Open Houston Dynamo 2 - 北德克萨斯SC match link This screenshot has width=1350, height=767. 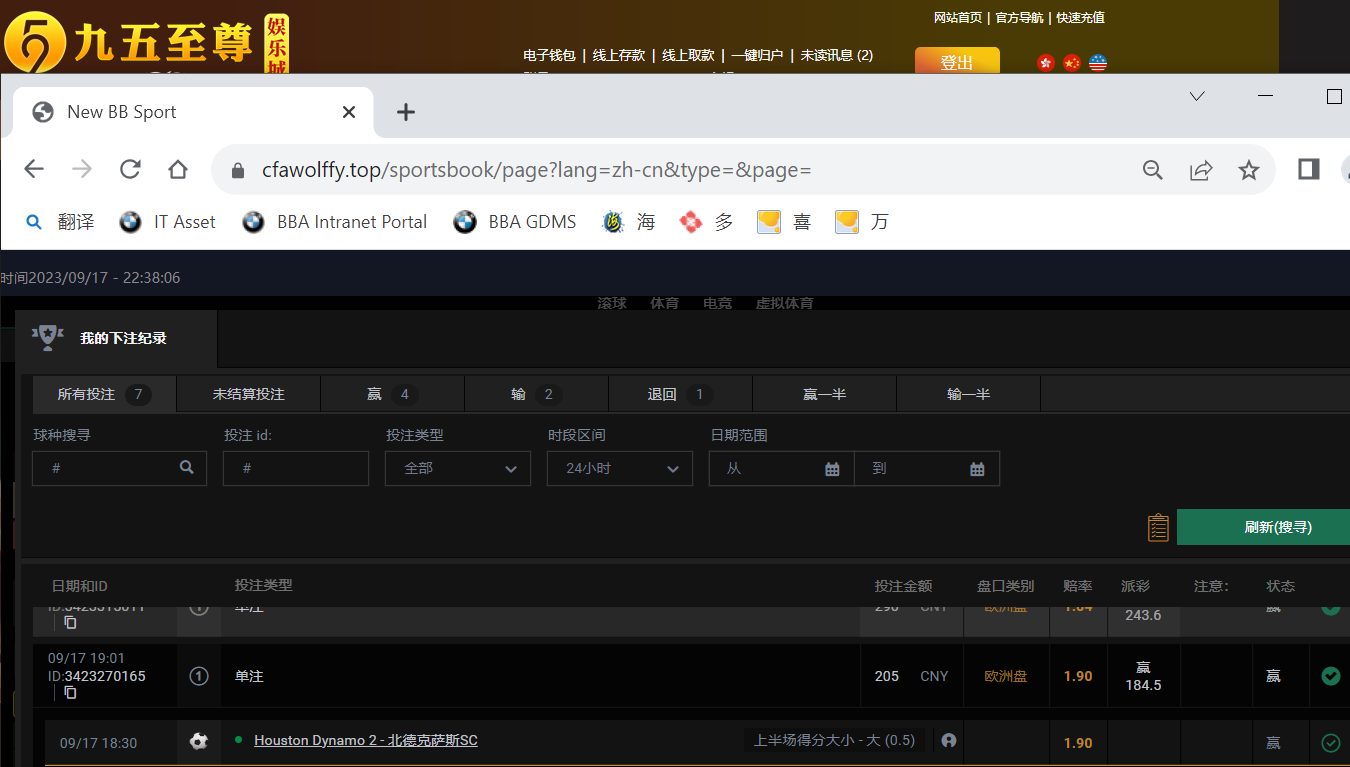366,741
